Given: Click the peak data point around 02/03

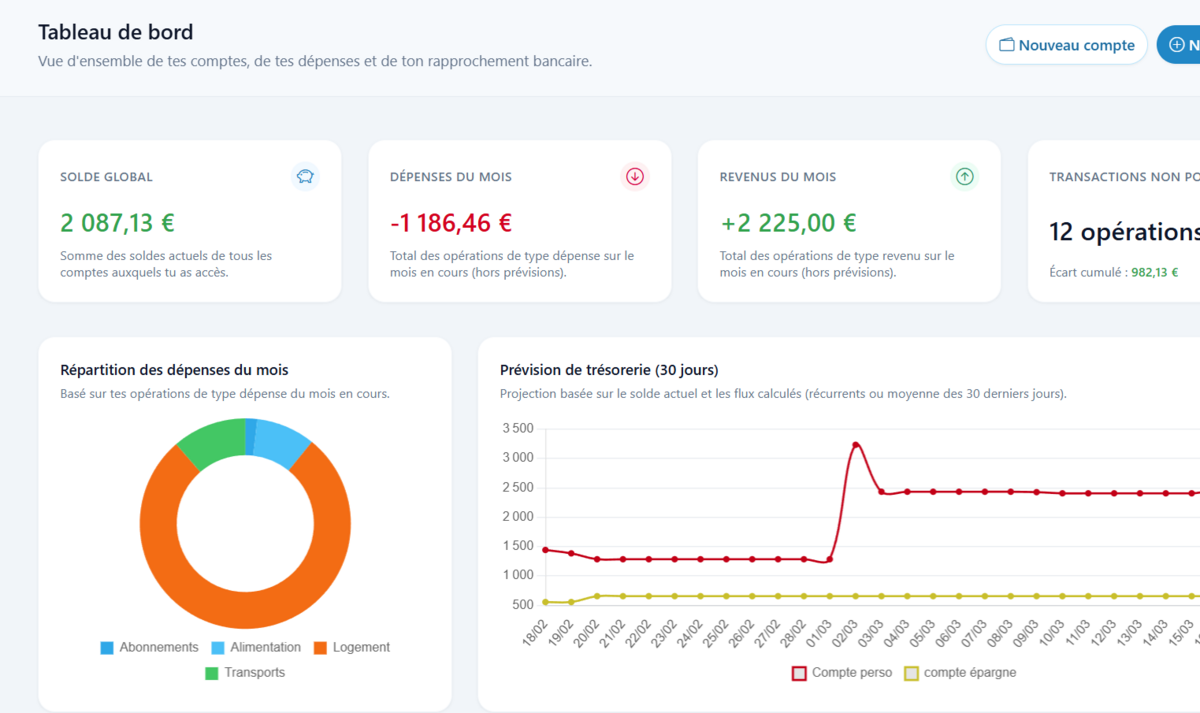Looking at the screenshot, I should coord(856,443).
